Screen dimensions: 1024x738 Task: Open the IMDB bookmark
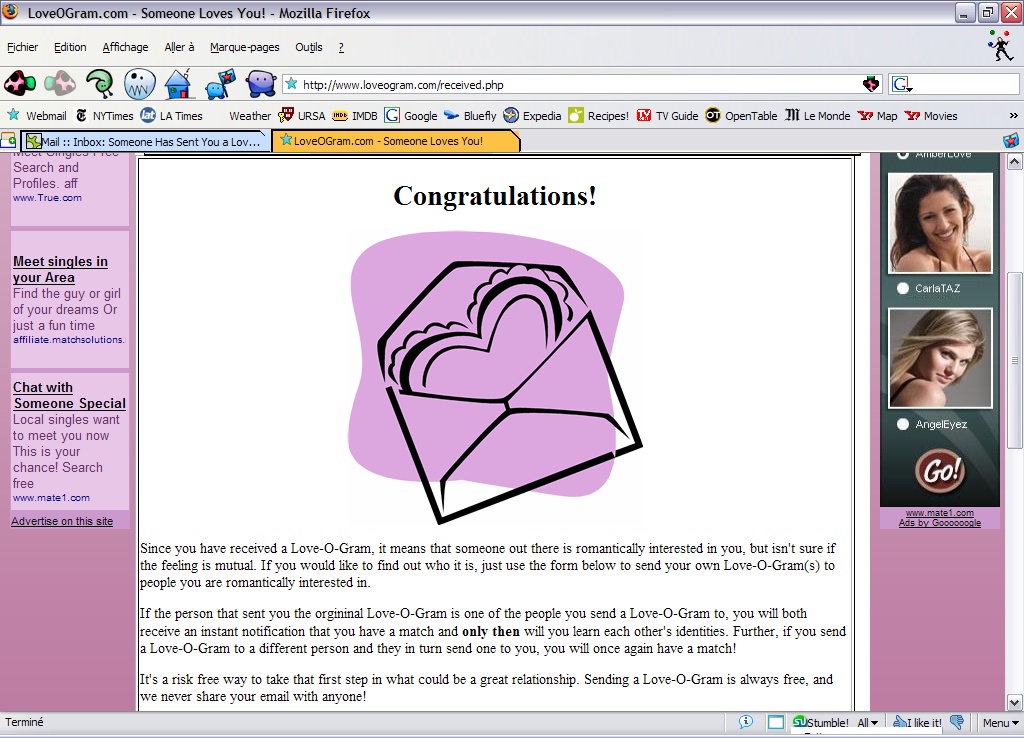pyautogui.click(x=355, y=116)
